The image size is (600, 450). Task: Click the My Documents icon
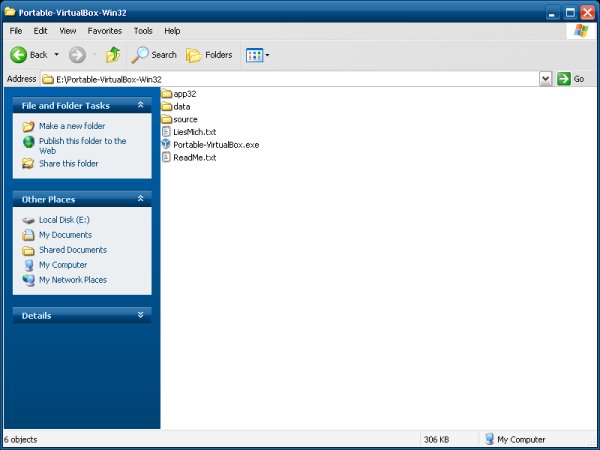pyautogui.click(x=28, y=235)
